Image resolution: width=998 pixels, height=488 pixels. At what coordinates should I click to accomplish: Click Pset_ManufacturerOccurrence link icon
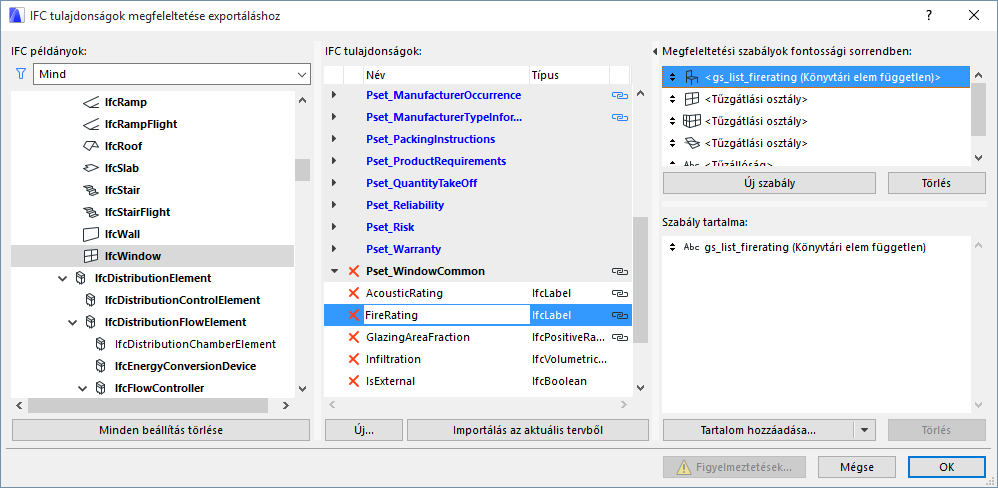pos(620,95)
